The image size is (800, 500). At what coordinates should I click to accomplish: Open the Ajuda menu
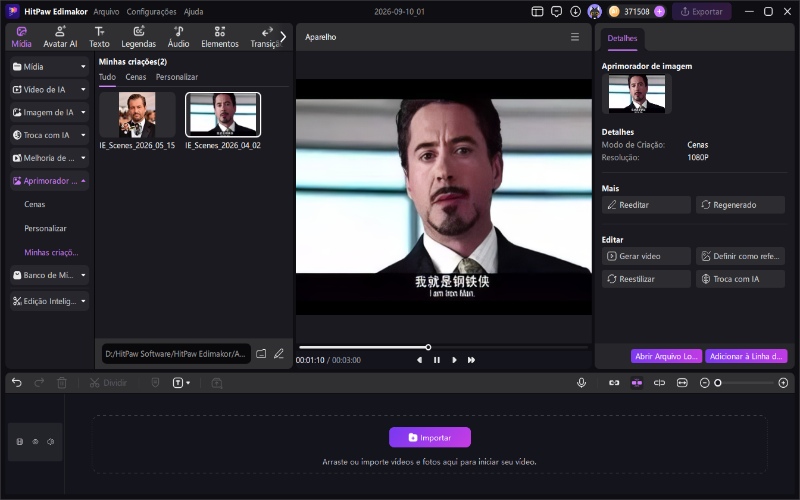point(193,11)
